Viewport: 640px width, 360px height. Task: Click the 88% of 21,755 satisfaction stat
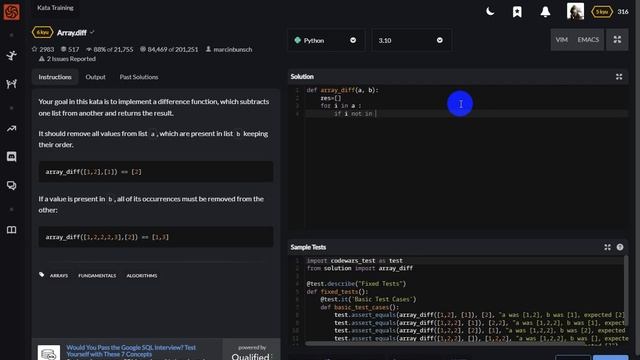109,49
